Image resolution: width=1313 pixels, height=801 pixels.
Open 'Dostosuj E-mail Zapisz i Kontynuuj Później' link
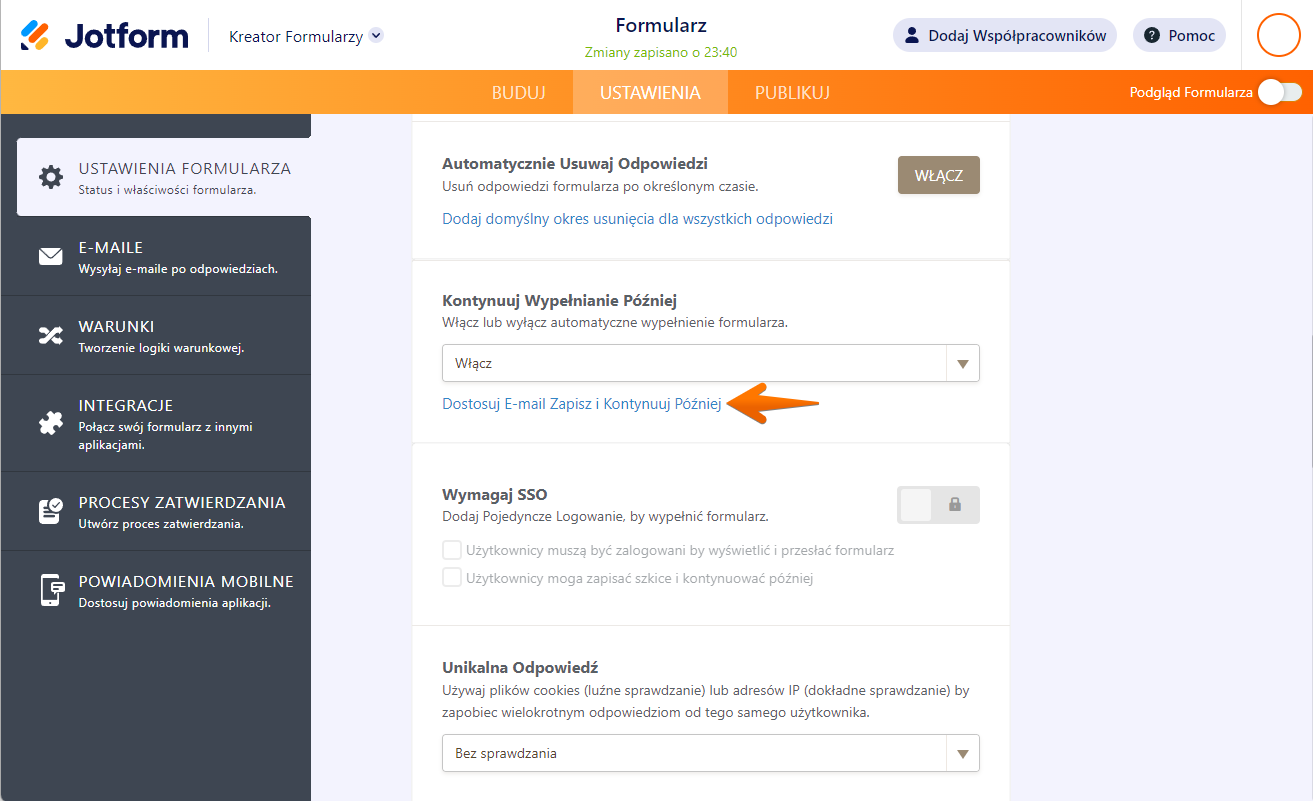[x=581, y=404]
